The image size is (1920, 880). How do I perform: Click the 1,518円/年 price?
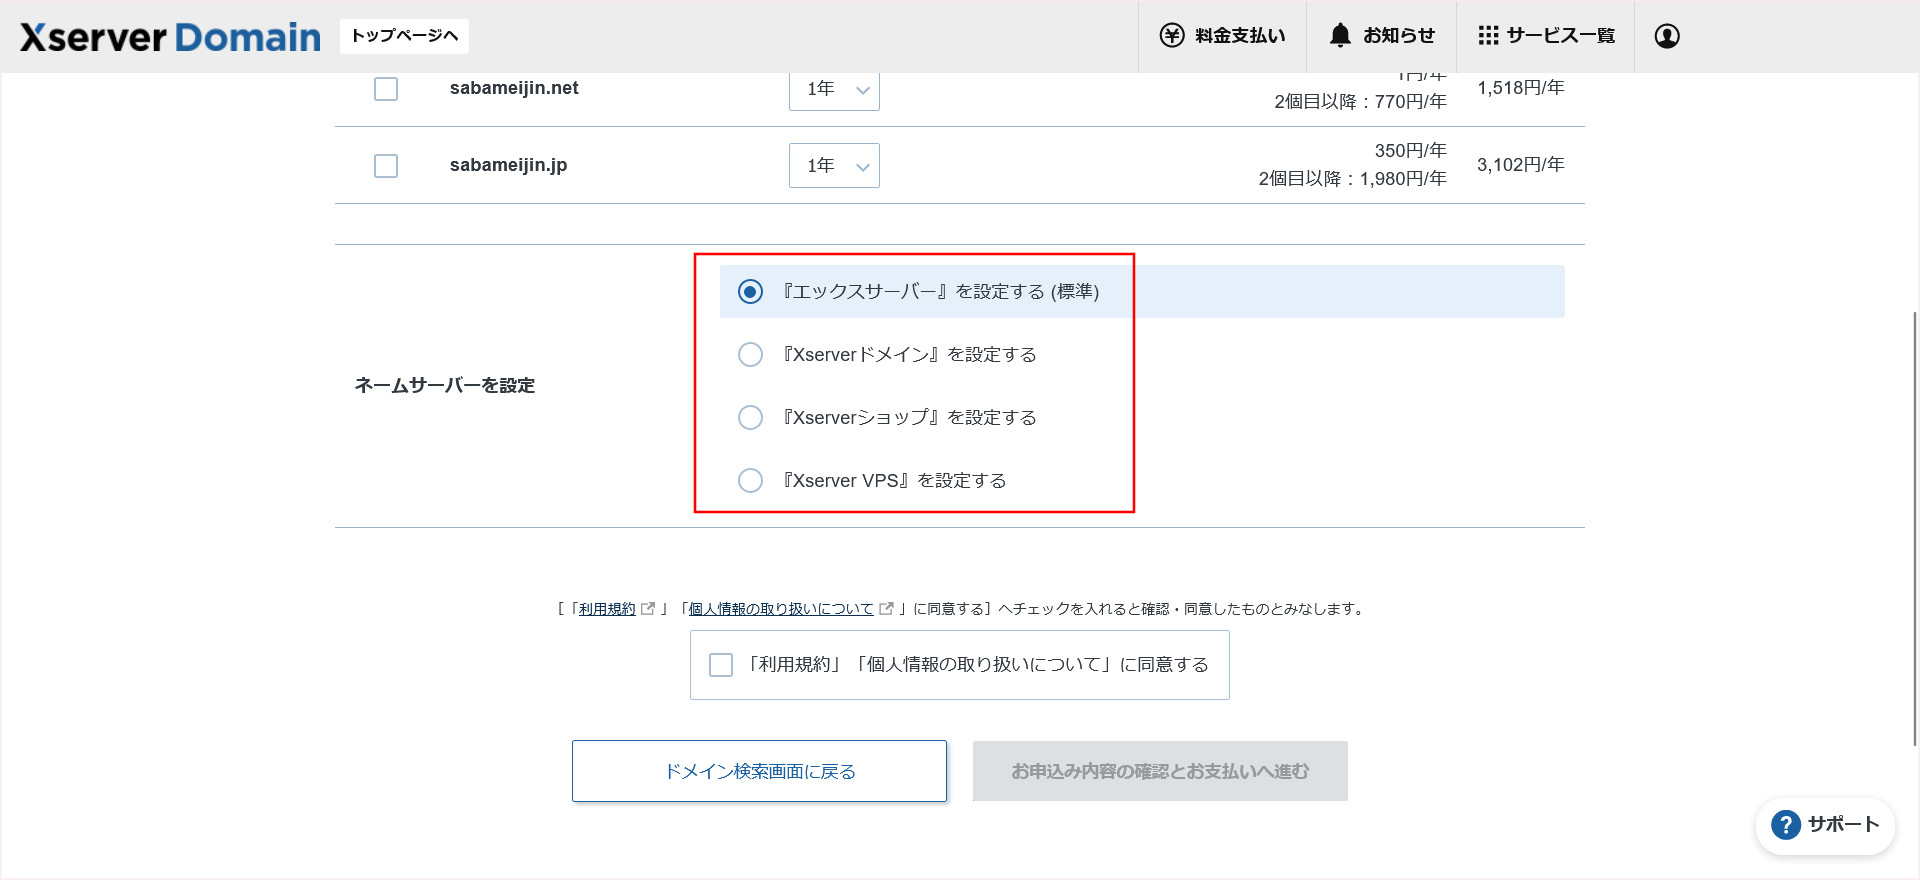click(1521, 88)
